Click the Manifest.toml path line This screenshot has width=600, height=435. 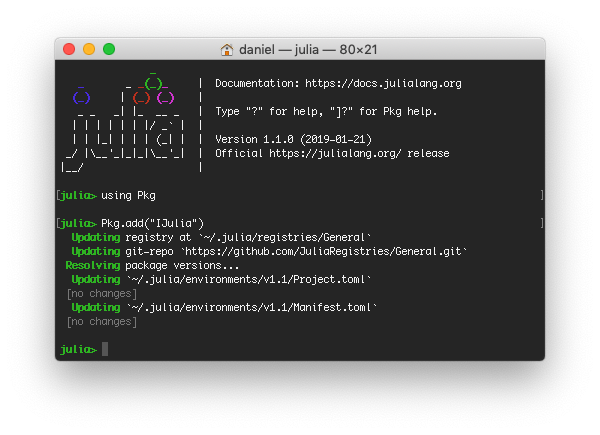224,308
